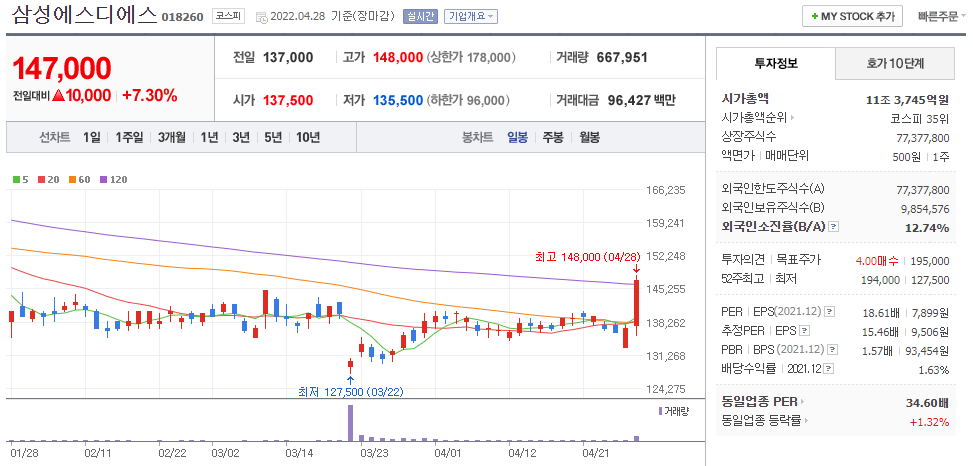Click the arrow next to 동일업종 PER

point(802,401)
